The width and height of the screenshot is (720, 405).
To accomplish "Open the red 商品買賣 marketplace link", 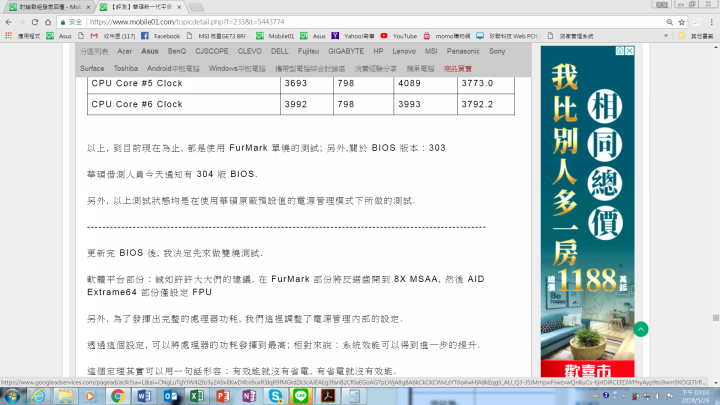I will pos(458,68).
